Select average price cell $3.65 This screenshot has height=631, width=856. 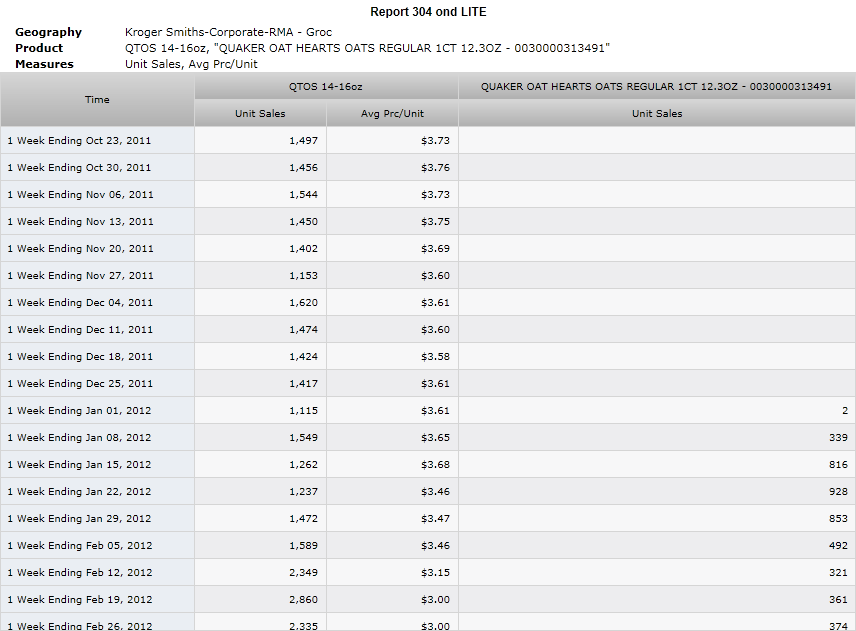[x=393, y=438]
